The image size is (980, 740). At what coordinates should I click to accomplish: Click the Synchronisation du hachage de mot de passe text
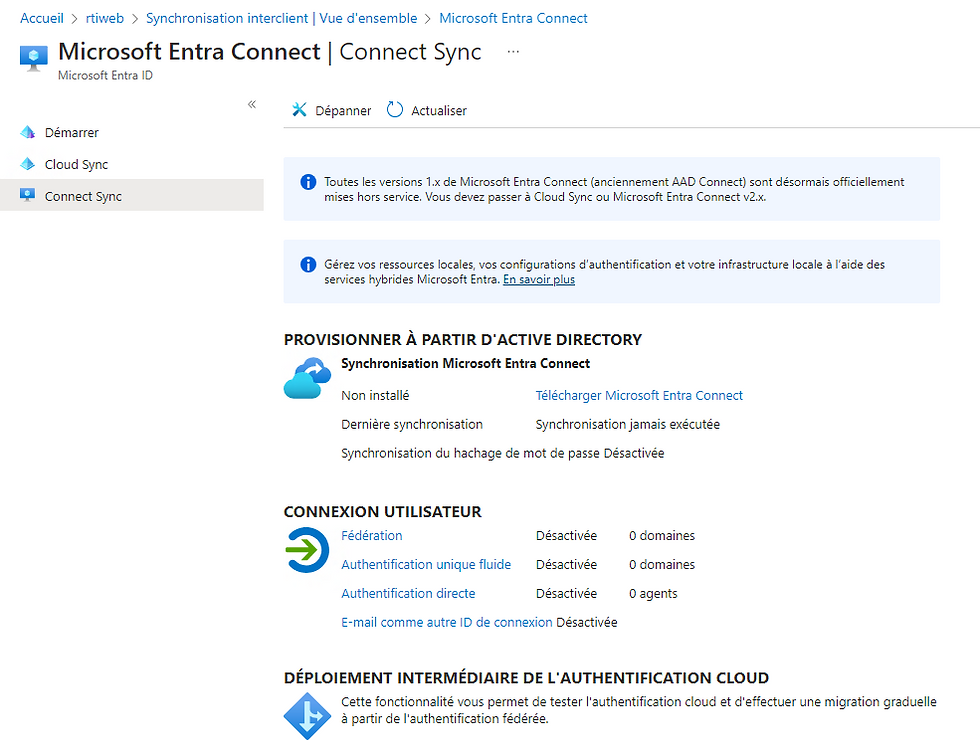tap(470, 453)
